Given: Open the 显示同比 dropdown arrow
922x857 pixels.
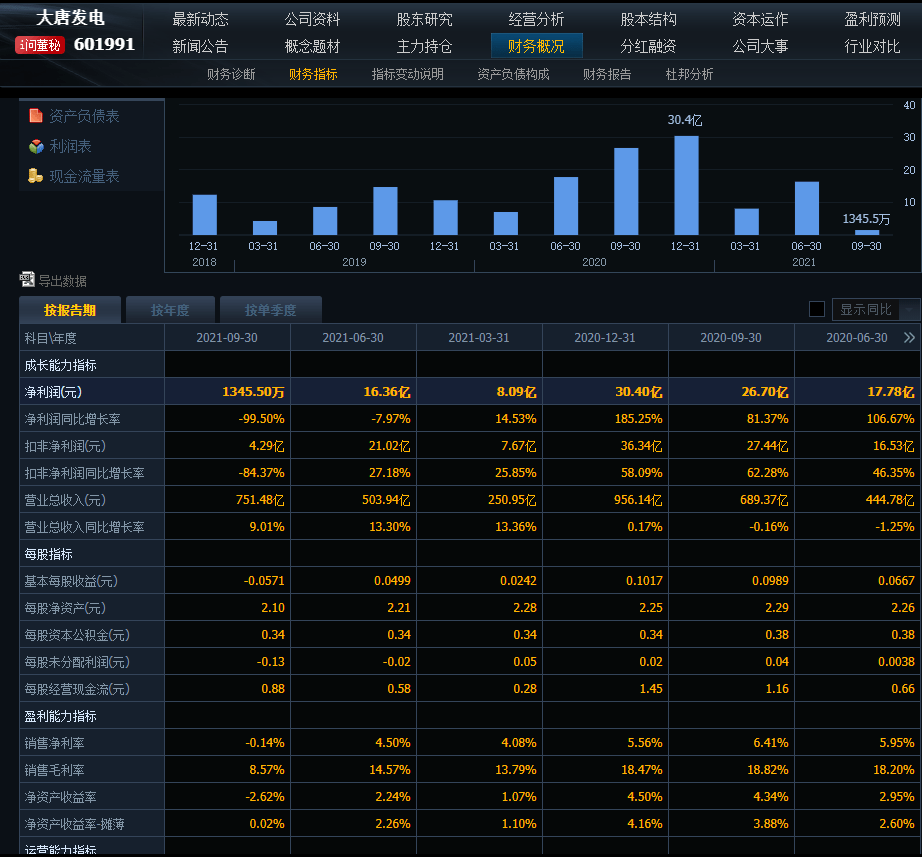Looking at the screenshot, I should (909, 310).
